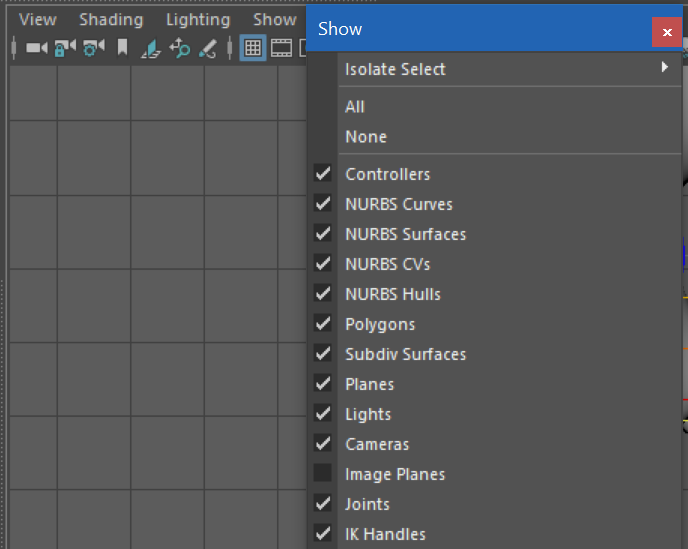Click the Image Plane icon
The height and width of the screenshot is (549, 688).
pyautogui.click(x=151, y=48)
